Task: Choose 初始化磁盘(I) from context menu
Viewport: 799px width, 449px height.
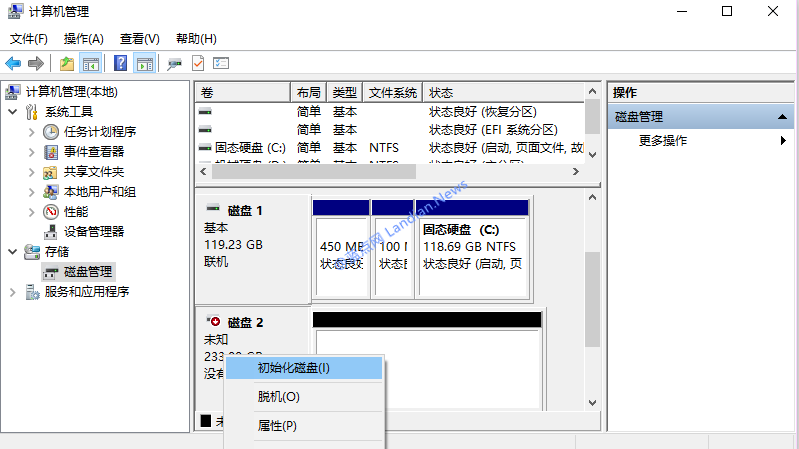Action: [x=304, y=368]
